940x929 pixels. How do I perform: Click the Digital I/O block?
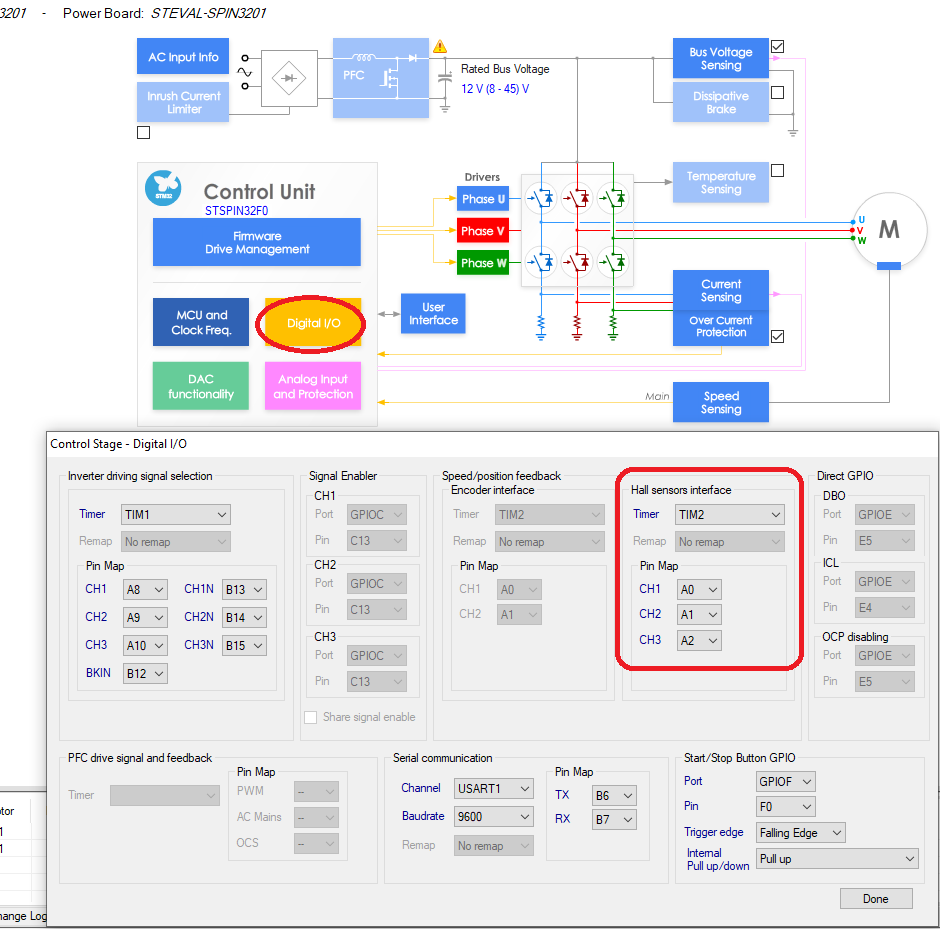point(313,323)
